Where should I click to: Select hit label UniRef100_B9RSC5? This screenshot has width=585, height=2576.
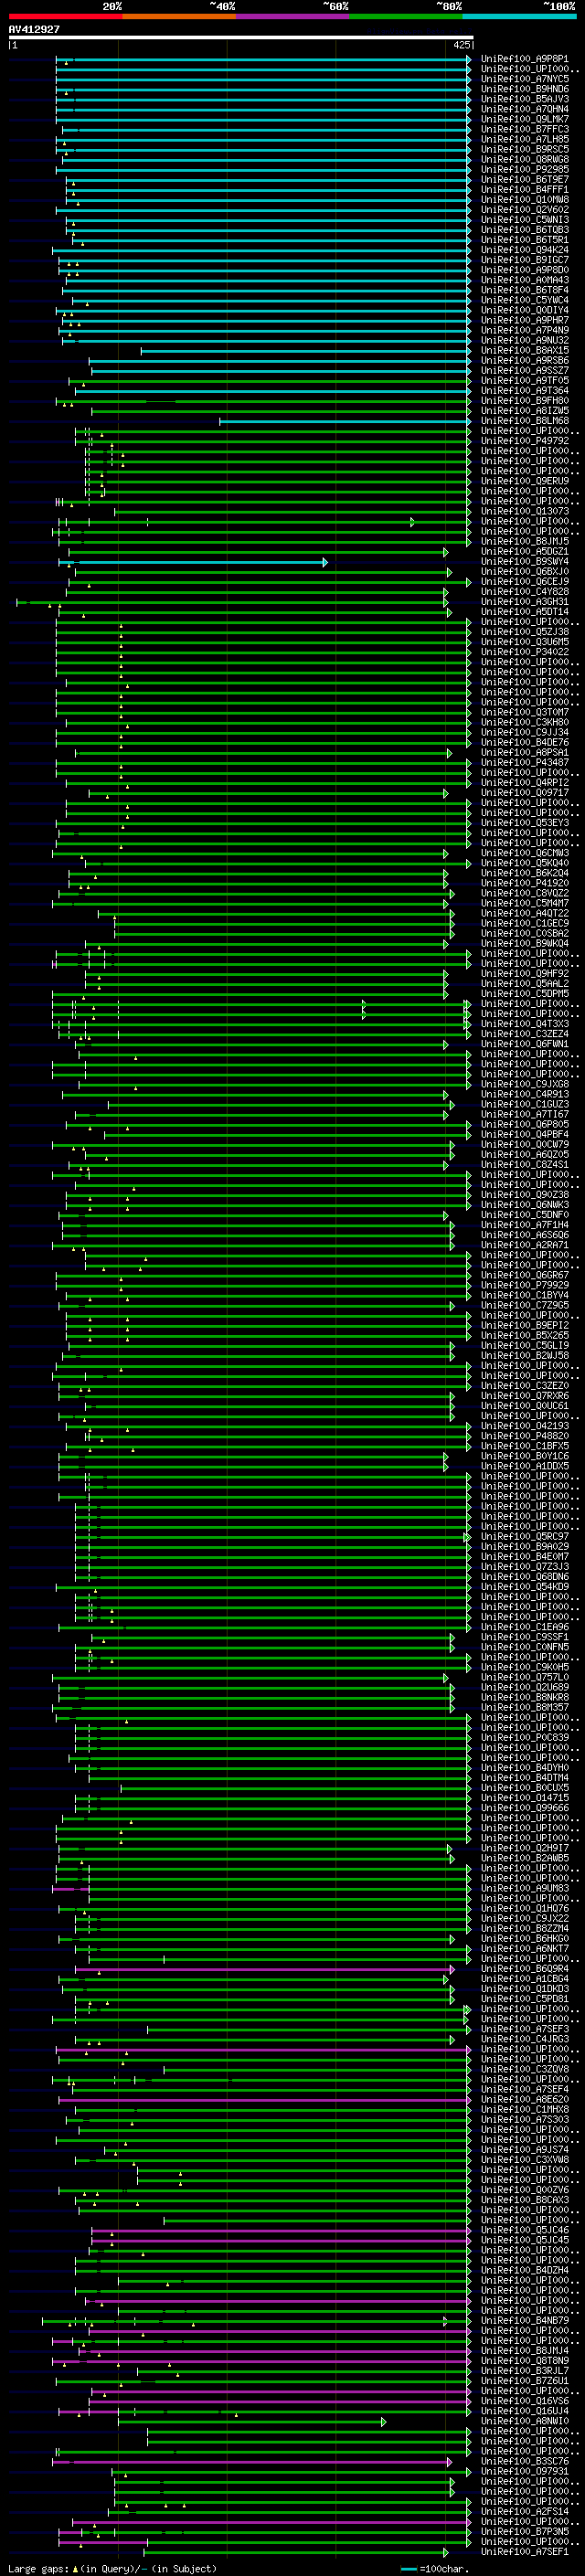(525, 149)
